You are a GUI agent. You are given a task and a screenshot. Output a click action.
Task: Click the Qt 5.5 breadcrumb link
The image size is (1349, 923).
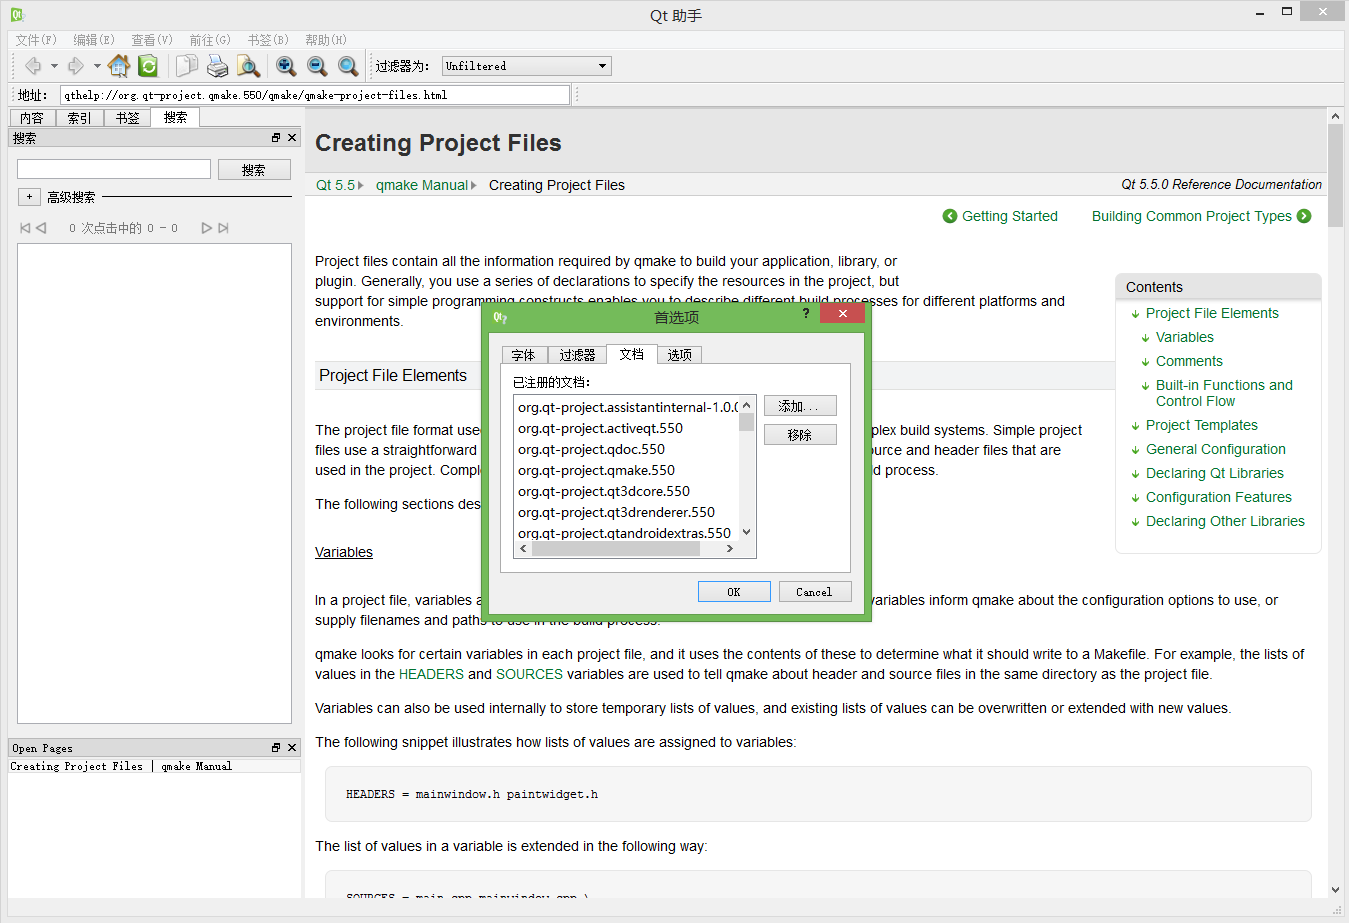coord(336,185)
